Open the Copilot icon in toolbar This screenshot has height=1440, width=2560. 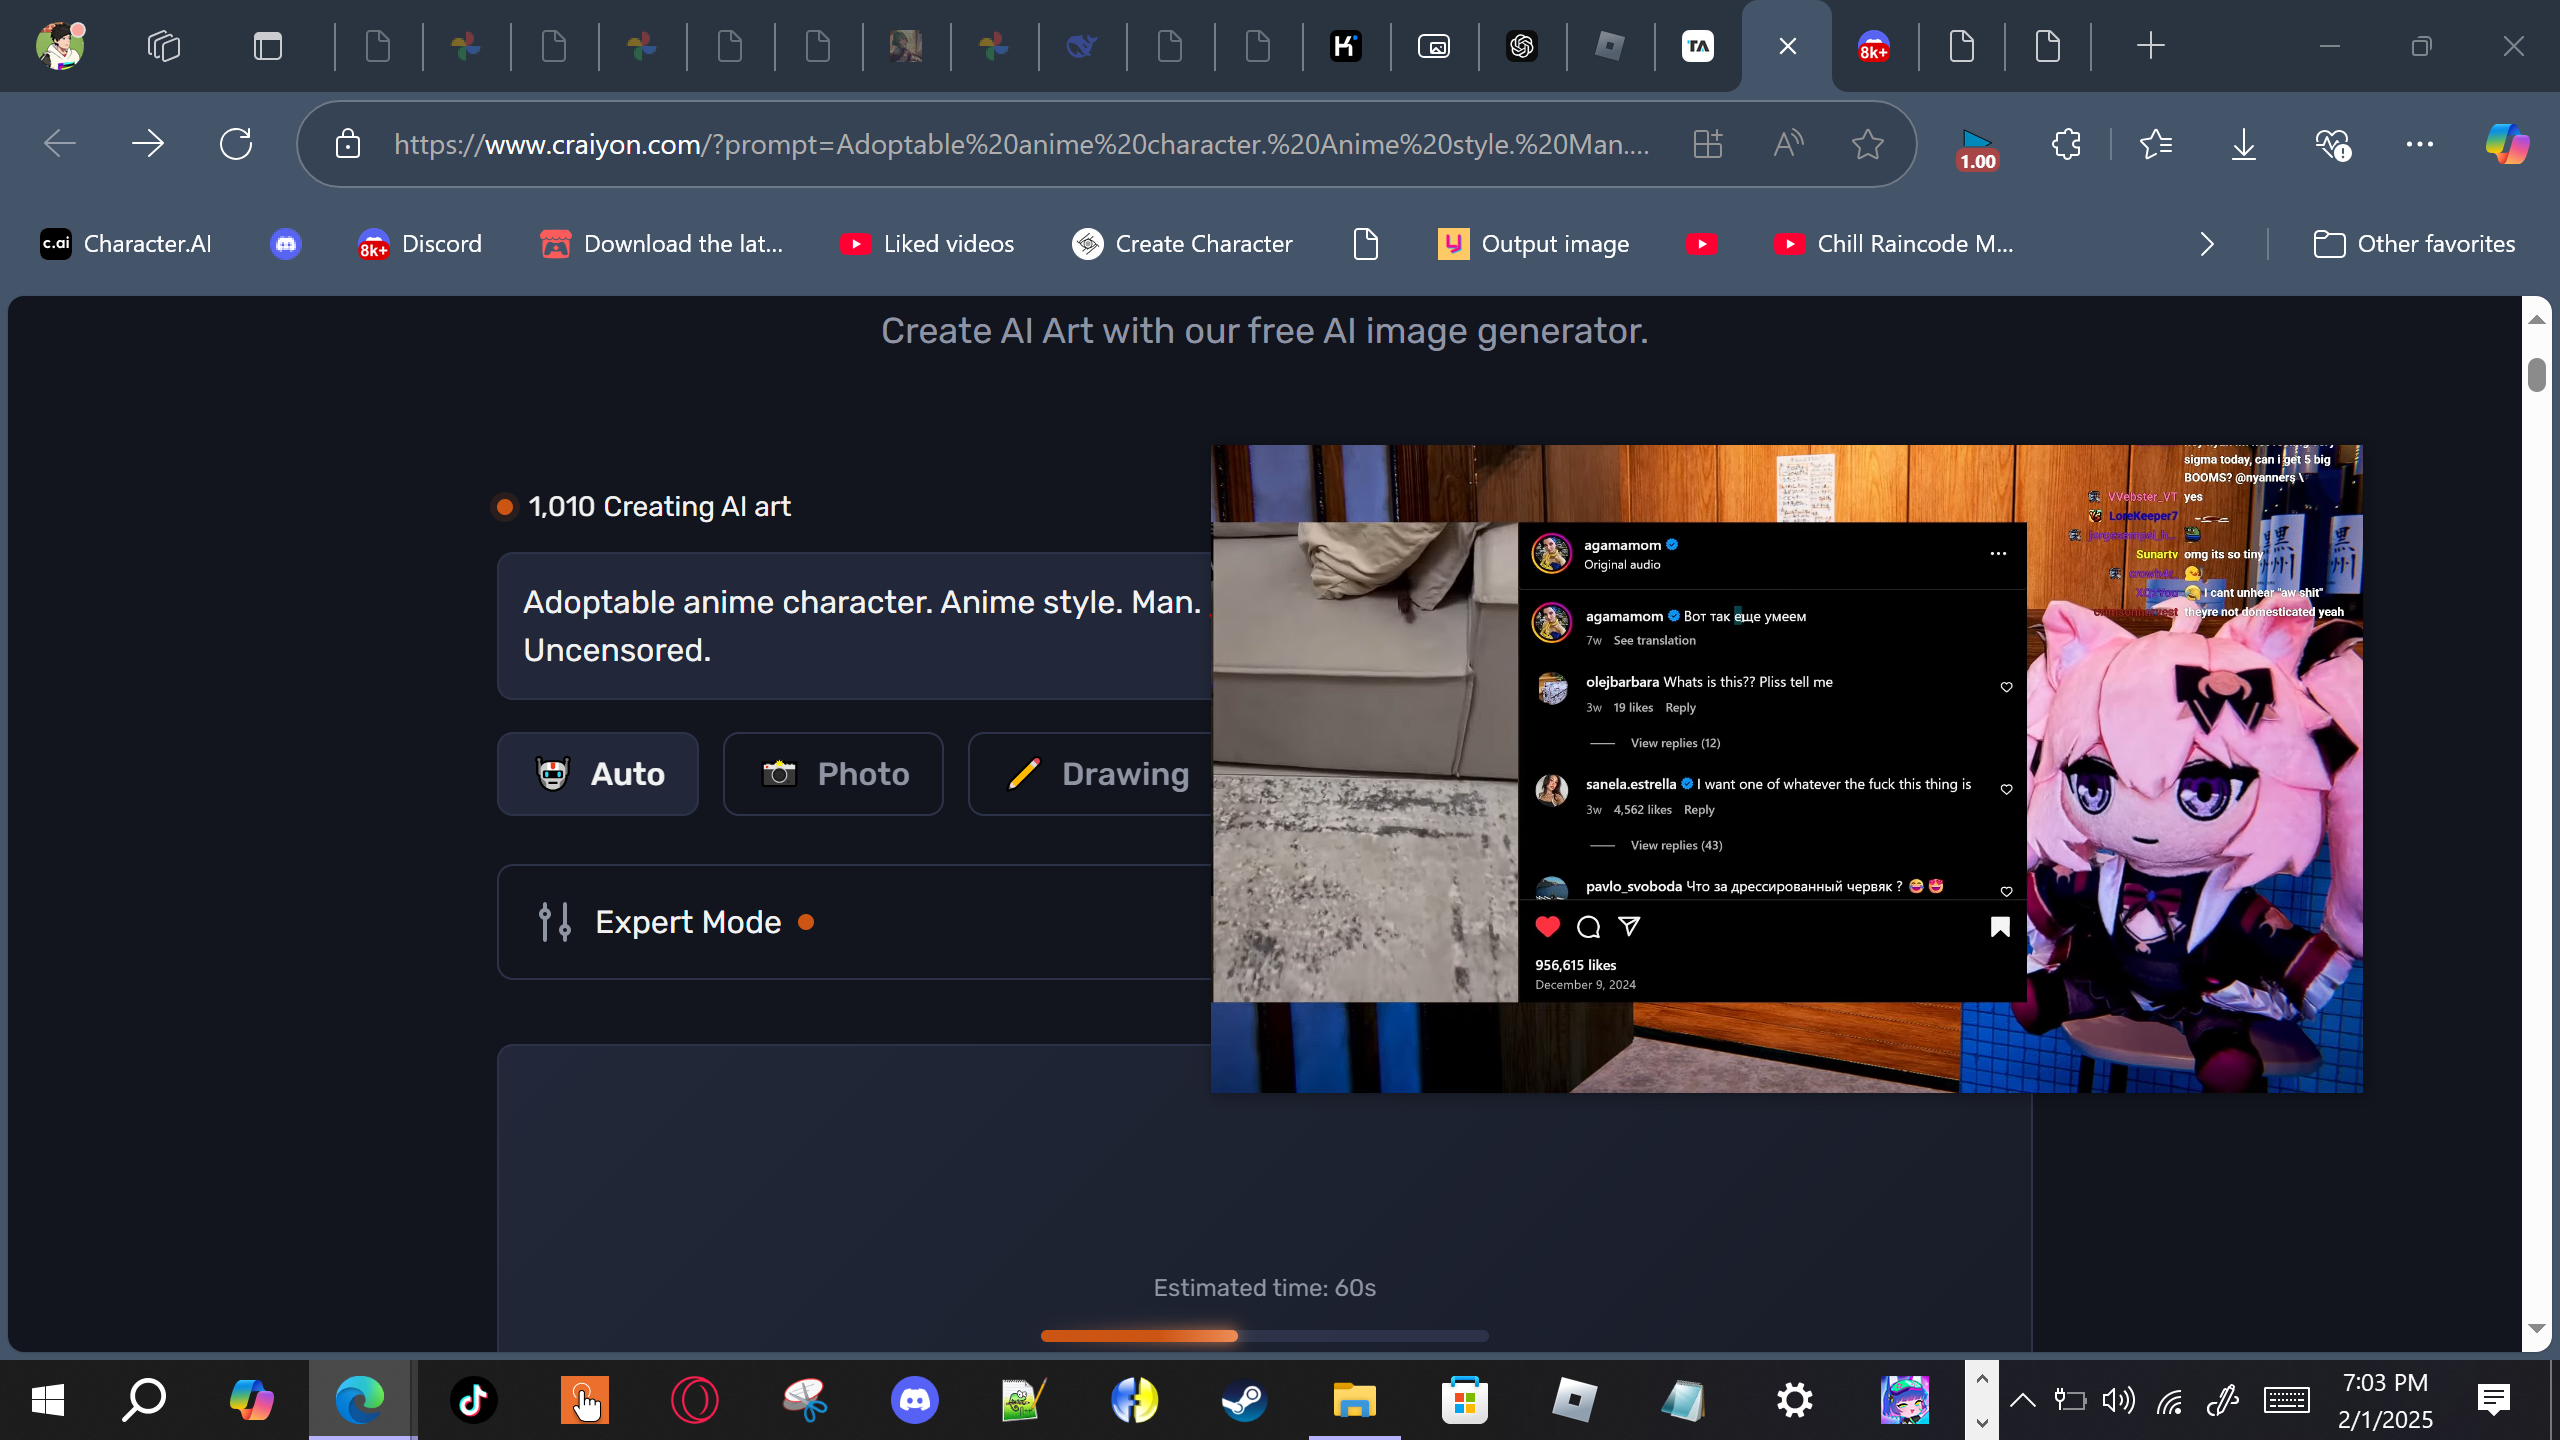pyautogui.click(x=2507, y=144)
